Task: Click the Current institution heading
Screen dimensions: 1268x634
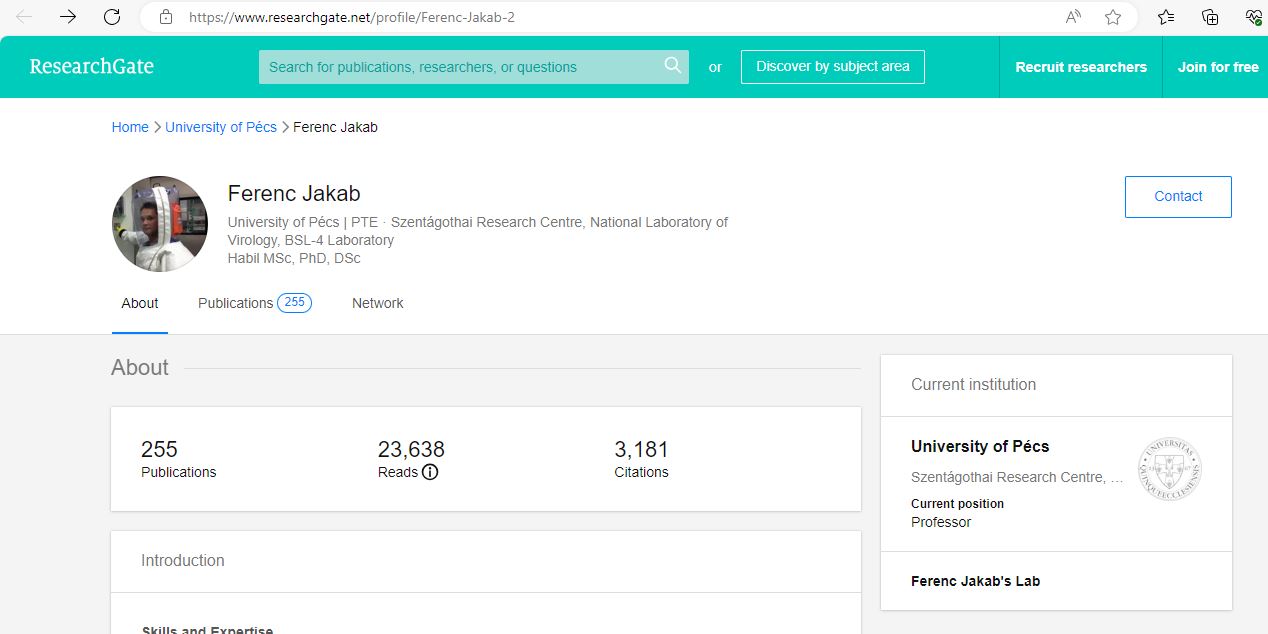Action: 973,385
